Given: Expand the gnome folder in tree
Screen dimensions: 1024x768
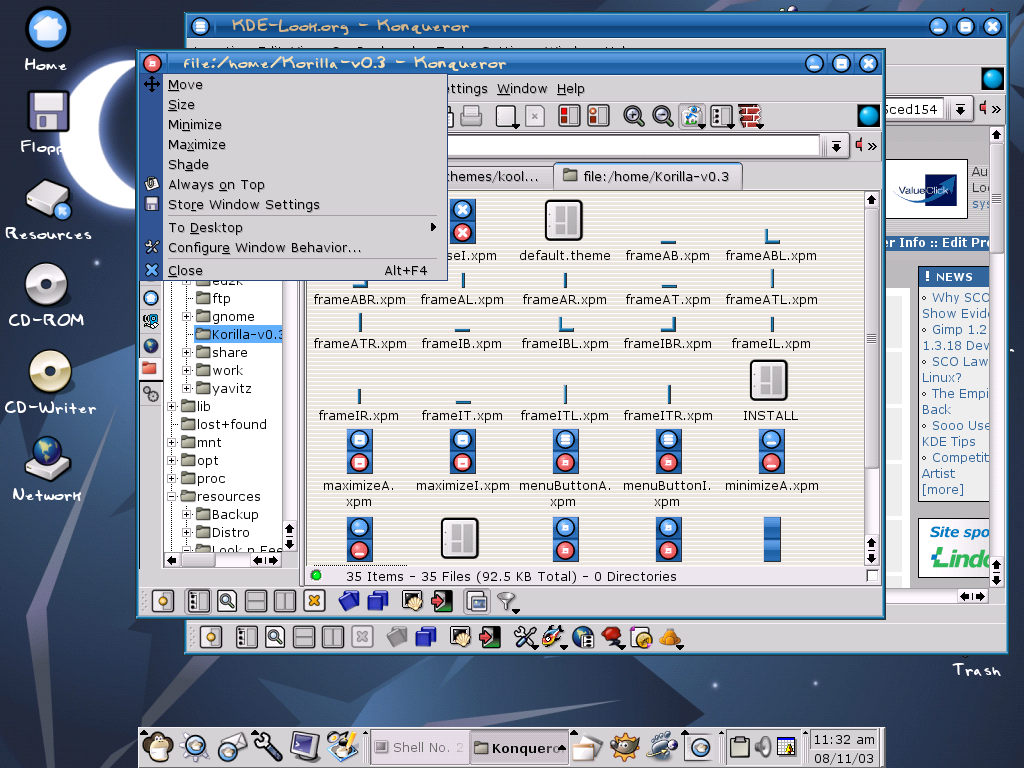Looking at the screenshot, I should (187, 316).
